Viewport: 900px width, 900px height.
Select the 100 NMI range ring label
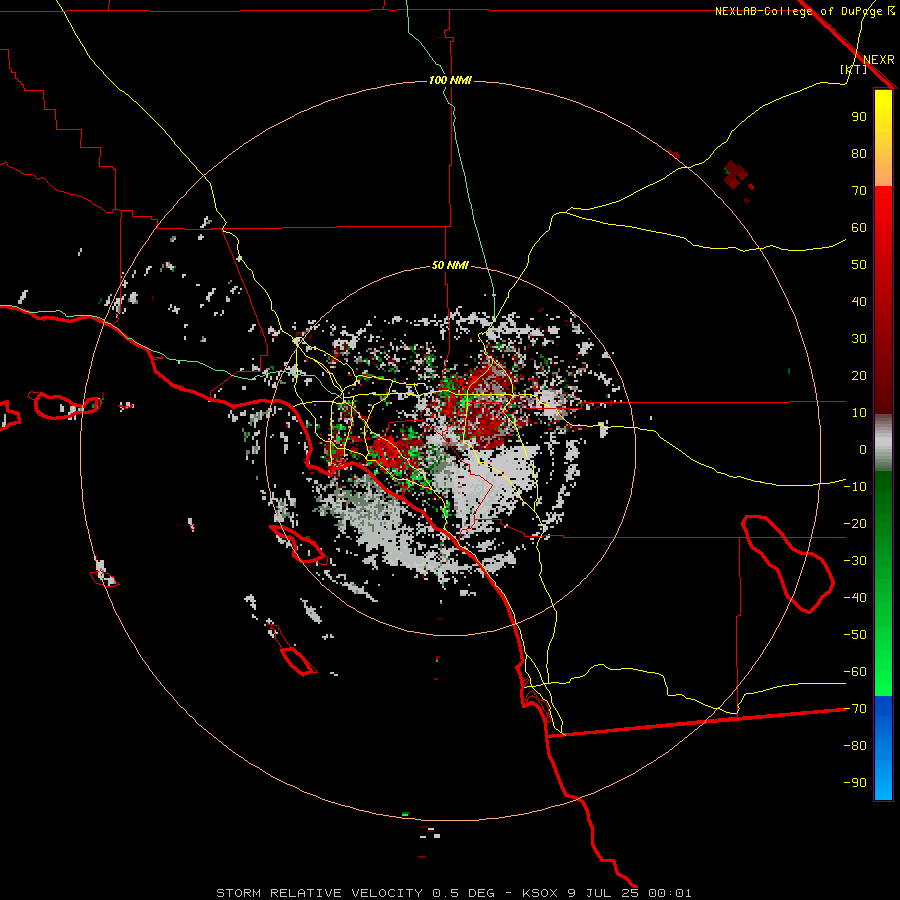450,80
